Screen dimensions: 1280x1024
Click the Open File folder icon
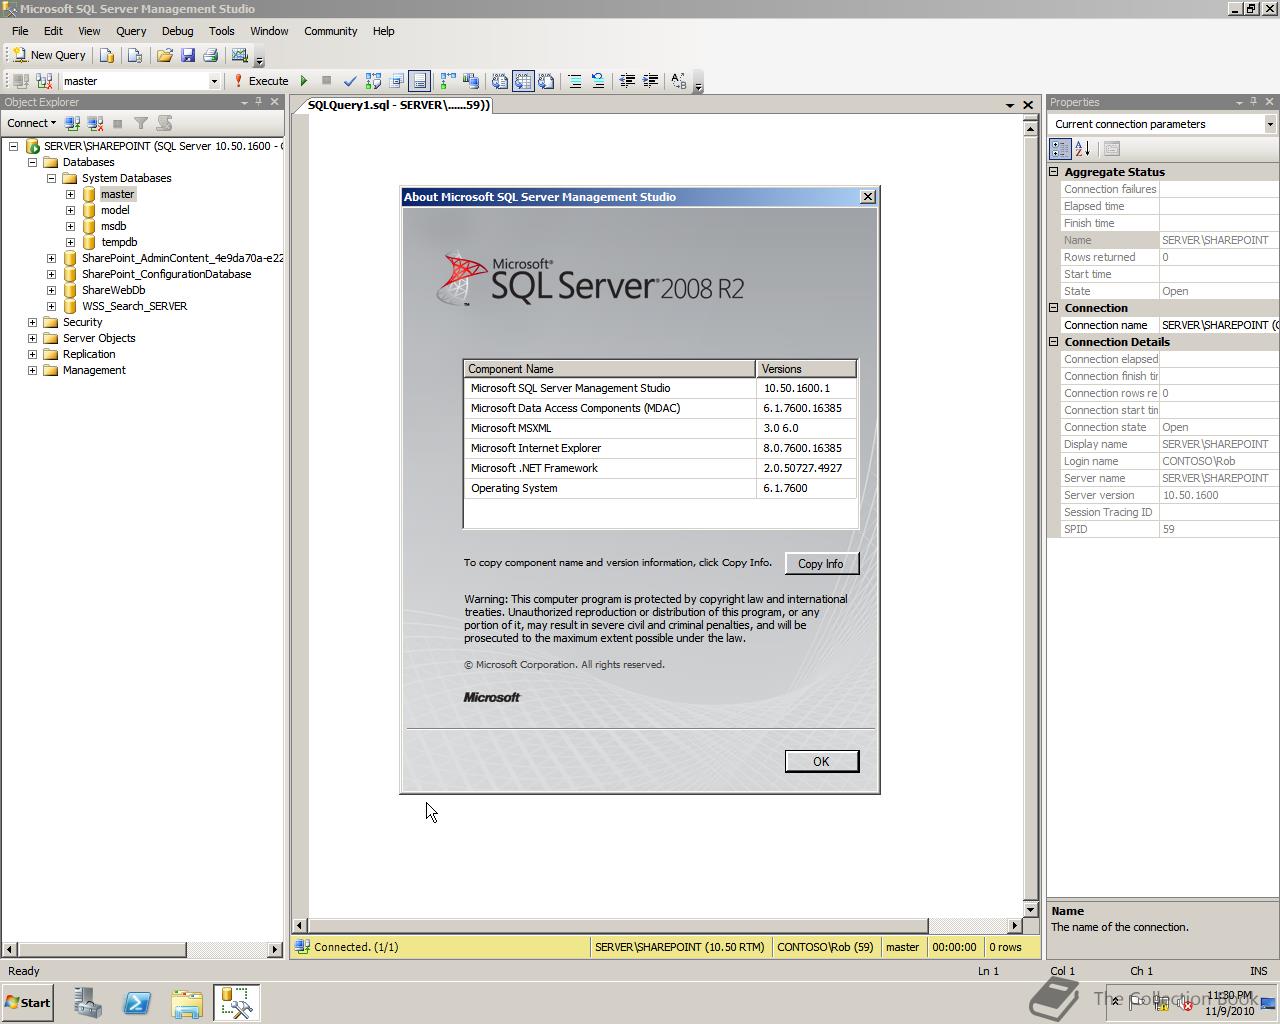coord(165,55)
